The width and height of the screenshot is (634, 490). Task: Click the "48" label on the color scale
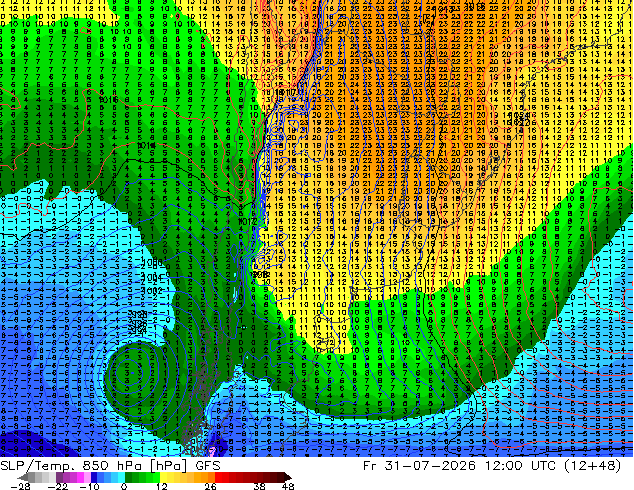(x=288, y=486)
